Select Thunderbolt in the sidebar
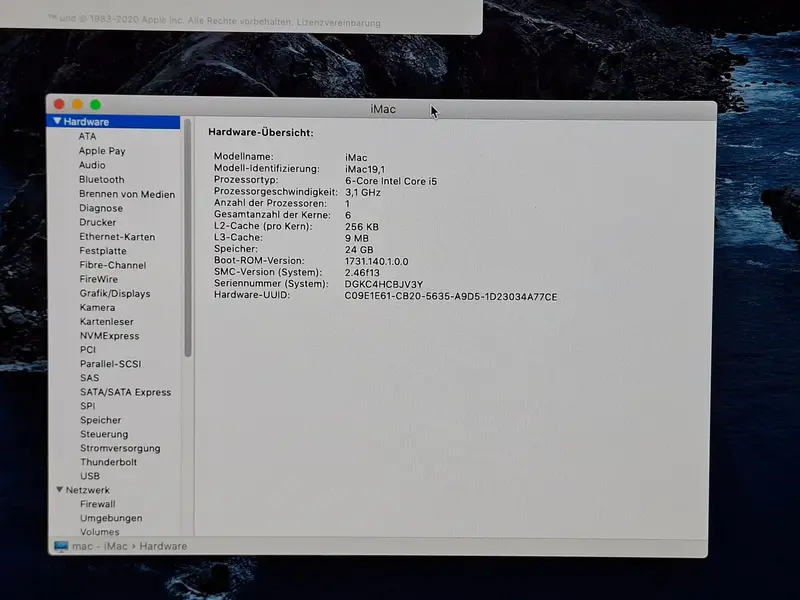 point(108,462)
